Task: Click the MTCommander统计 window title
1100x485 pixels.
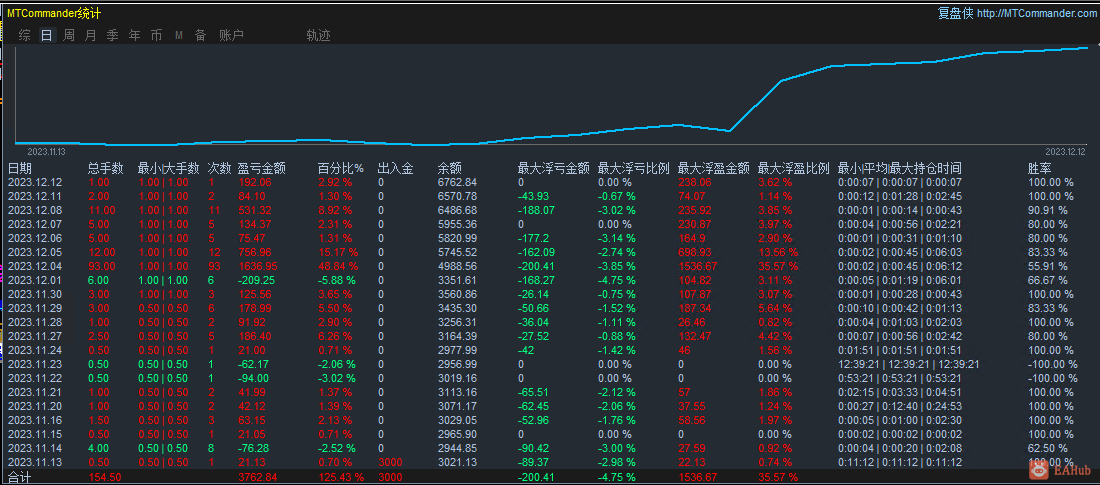Action: click(x=54, y=13)
